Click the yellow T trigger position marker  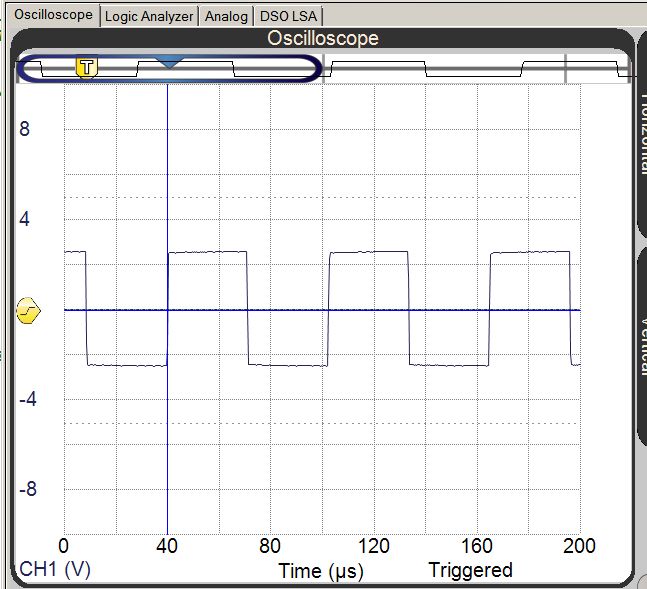pos(88,67)
